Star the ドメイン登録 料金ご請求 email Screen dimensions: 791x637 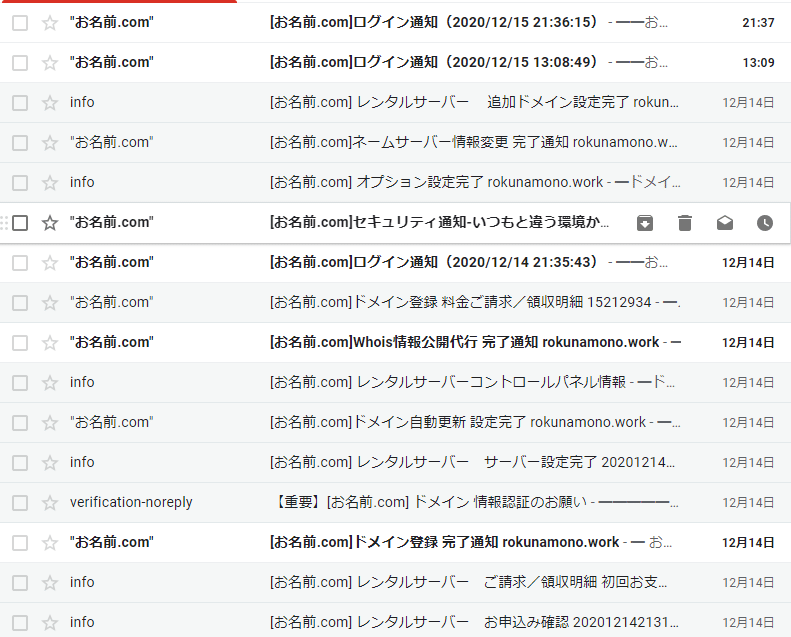pos(49,303)
